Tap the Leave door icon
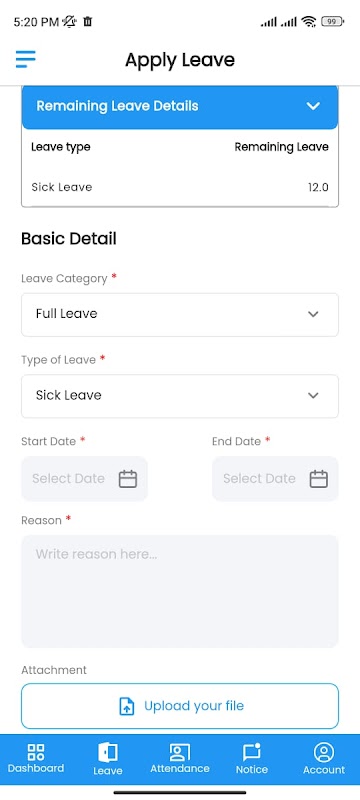360x800 pixels. [108, 752]
